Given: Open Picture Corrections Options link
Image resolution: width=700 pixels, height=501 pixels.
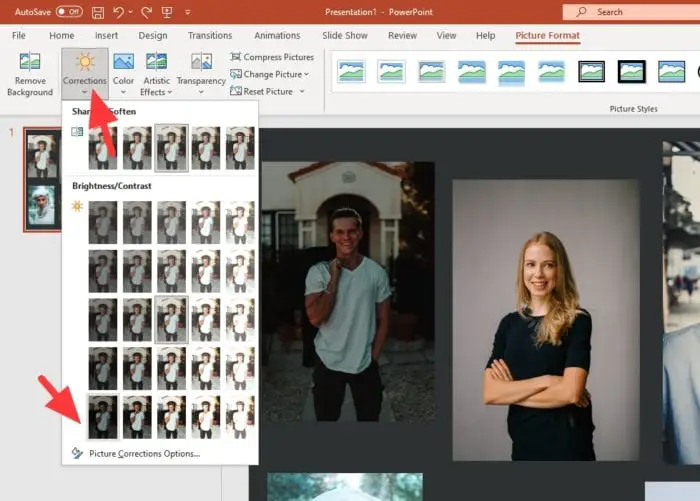Looking at the screenshot, I should click(143, 453).
